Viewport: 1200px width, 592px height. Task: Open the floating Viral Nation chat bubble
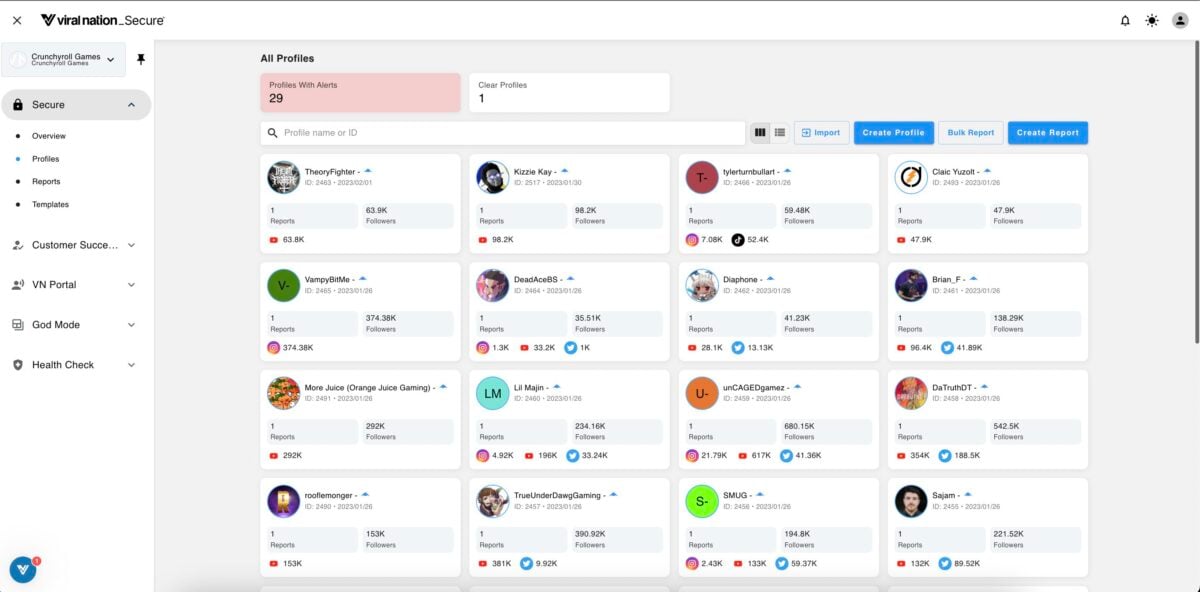tap(22, 570)
